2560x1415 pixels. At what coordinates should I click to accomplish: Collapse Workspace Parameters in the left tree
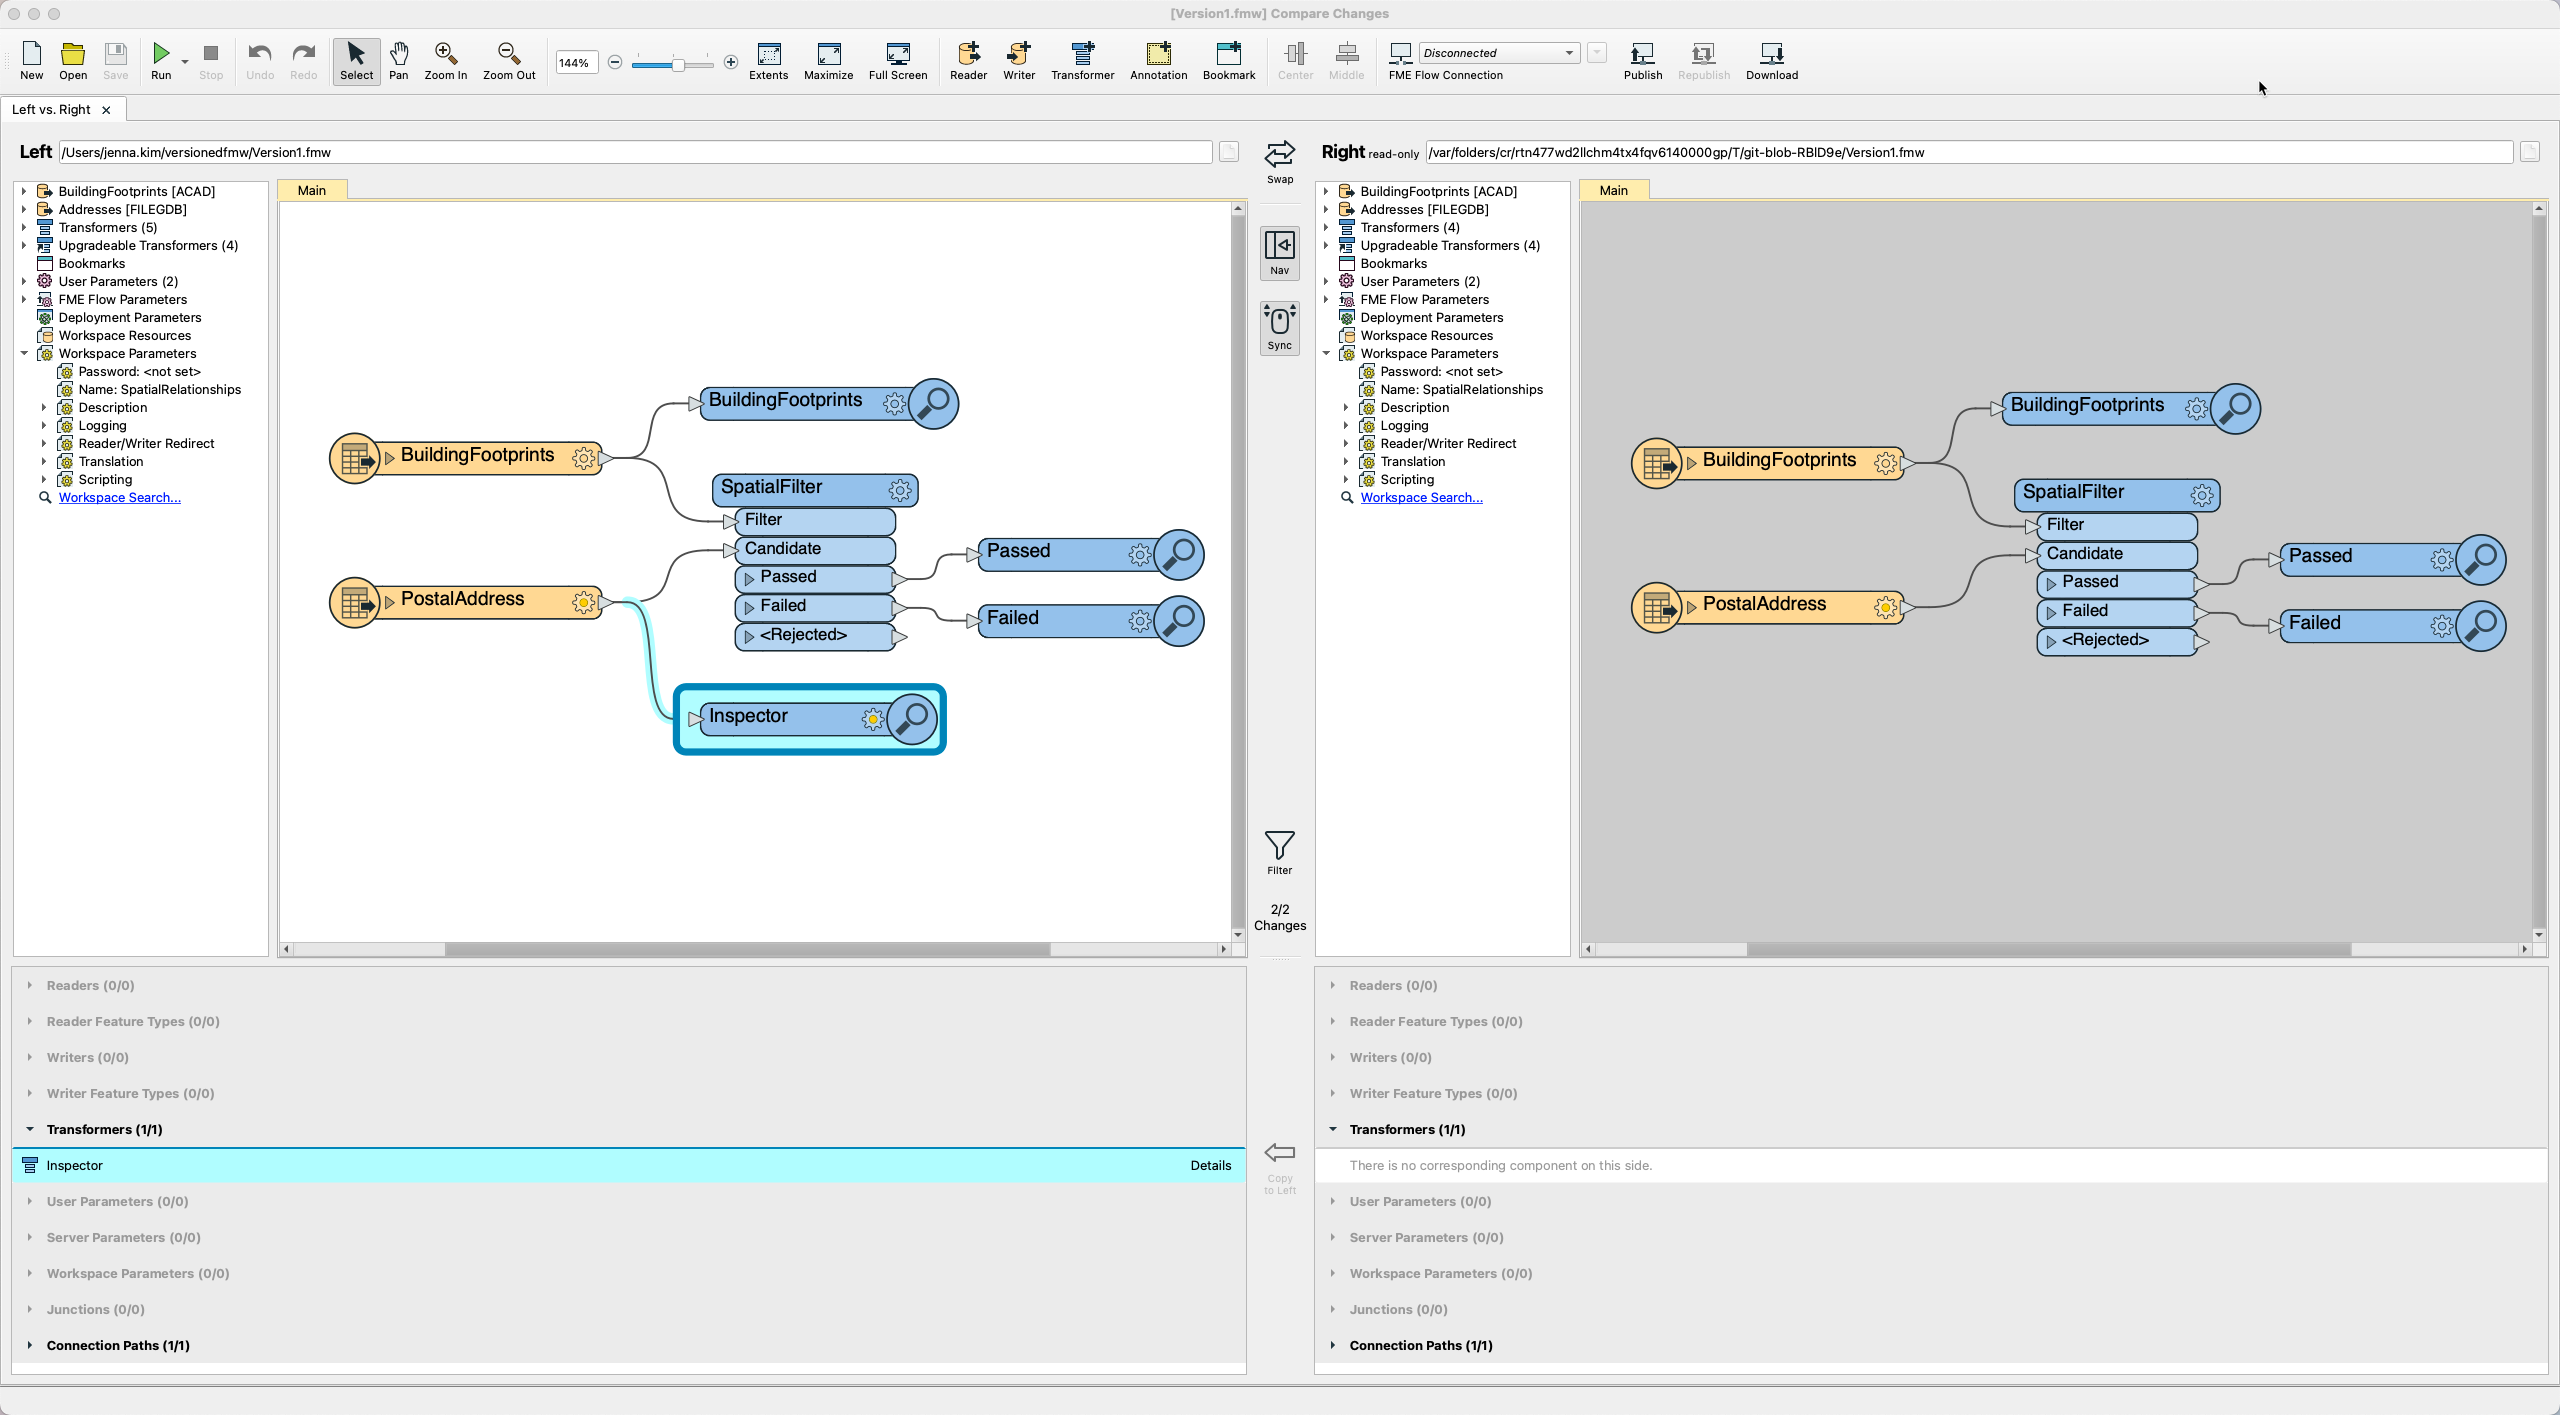(x=24, y=353)
